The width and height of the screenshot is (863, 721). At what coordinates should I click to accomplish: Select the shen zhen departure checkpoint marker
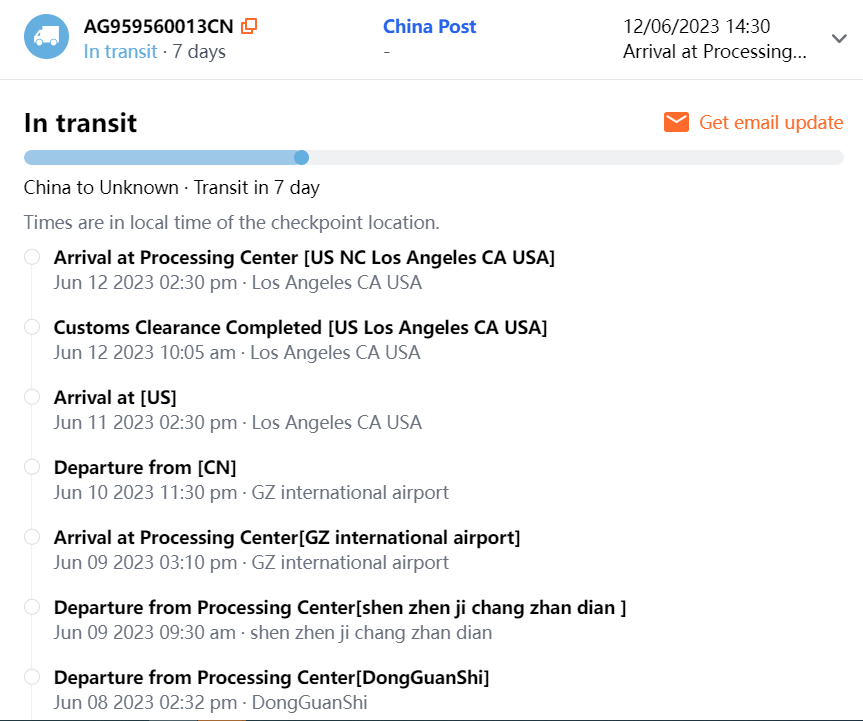[x=32, y=607]
